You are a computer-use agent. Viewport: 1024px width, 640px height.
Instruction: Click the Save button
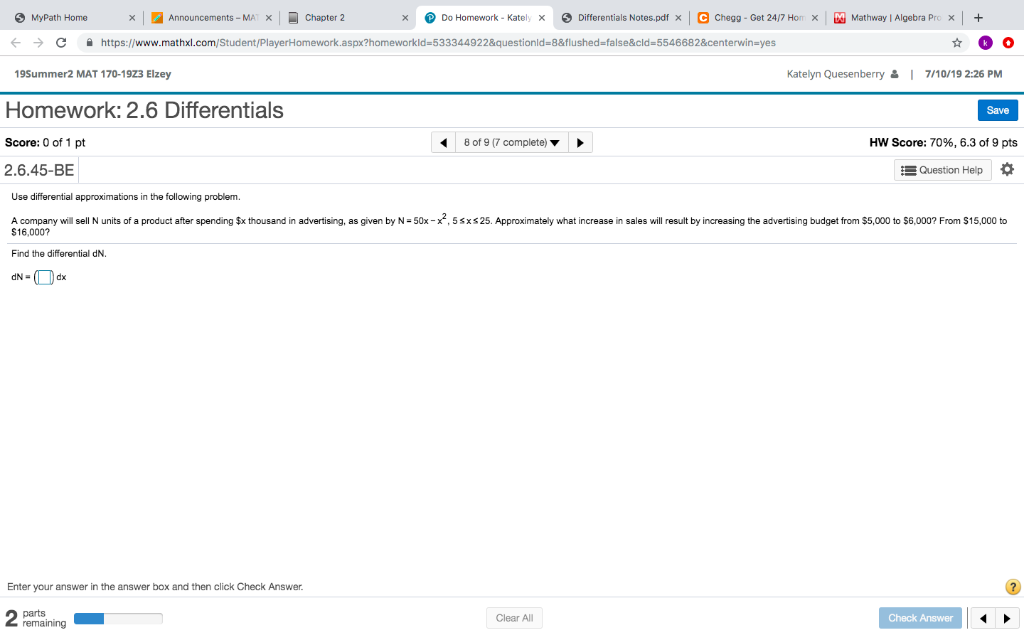tap(997, 110)
